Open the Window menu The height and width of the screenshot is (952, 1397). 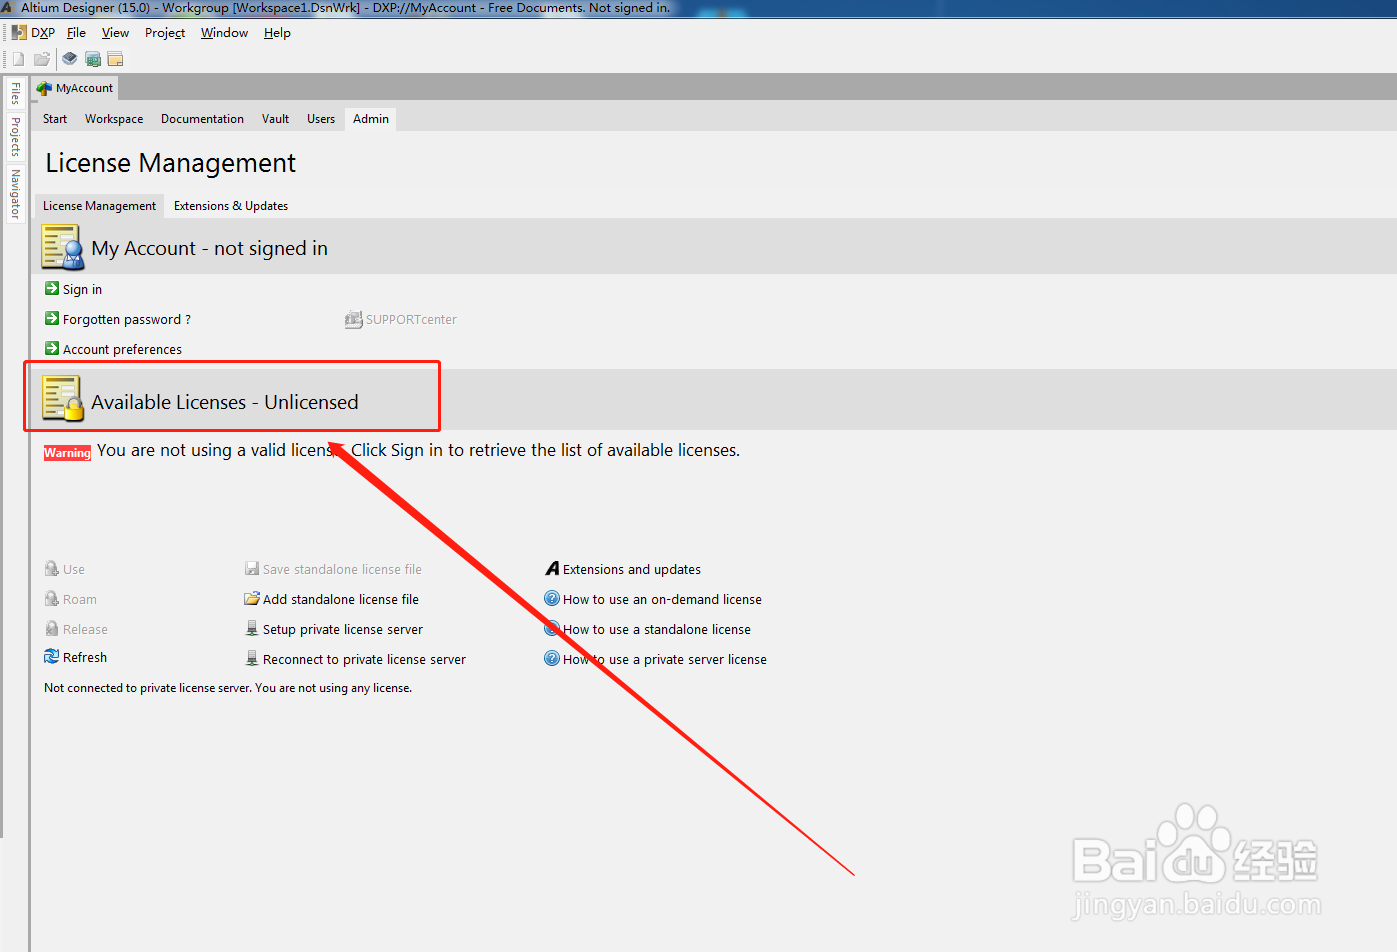coord(224,33)
